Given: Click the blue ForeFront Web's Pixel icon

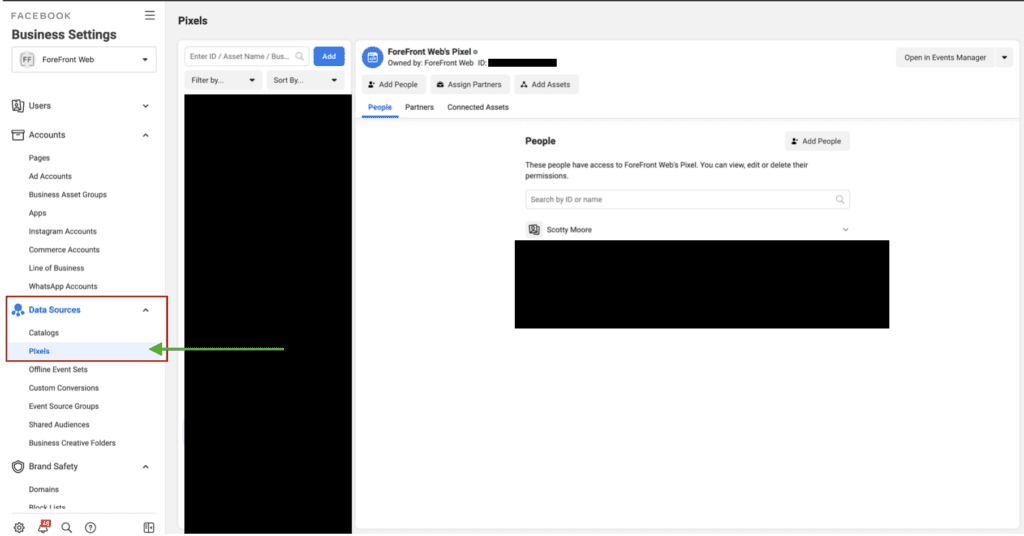Looking at the screenshot, I should click(372, 57).
